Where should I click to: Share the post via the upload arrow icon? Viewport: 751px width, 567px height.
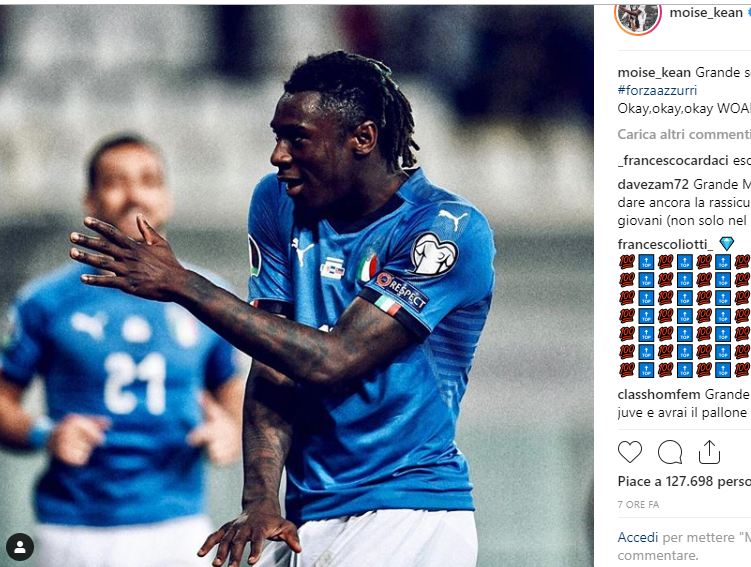(x=709, y=452)
